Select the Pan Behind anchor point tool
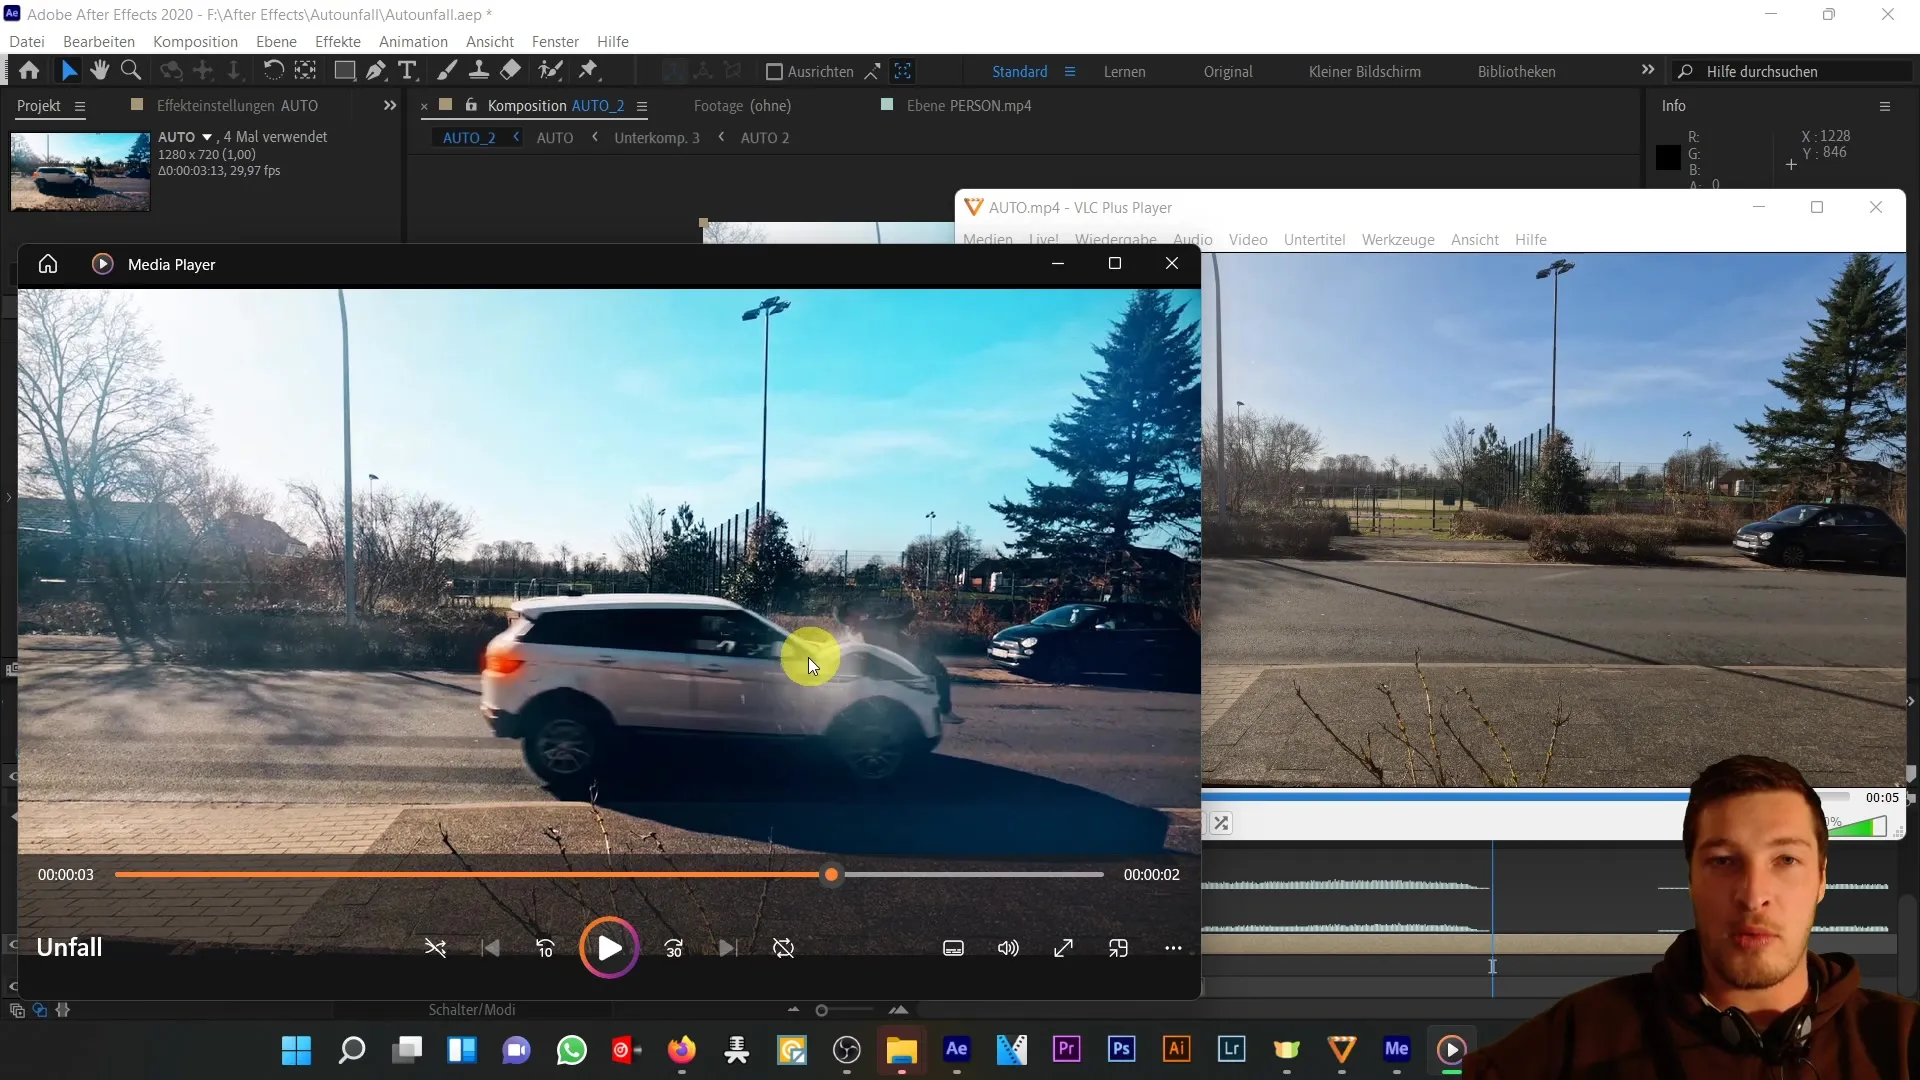This screenshot has height=1080, width=1920. [x=305, y=71]
